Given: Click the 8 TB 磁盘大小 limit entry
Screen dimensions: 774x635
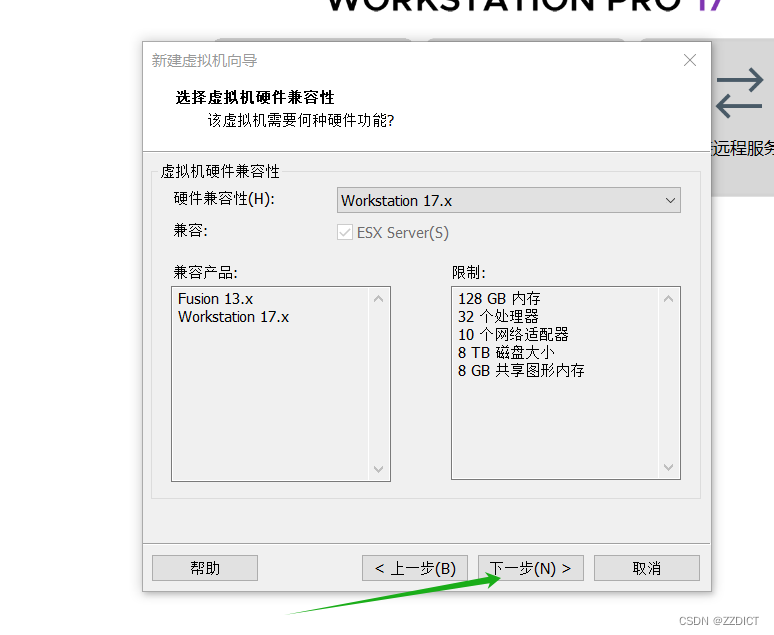Looking at the screenshot, I should (x=506, y=353).
